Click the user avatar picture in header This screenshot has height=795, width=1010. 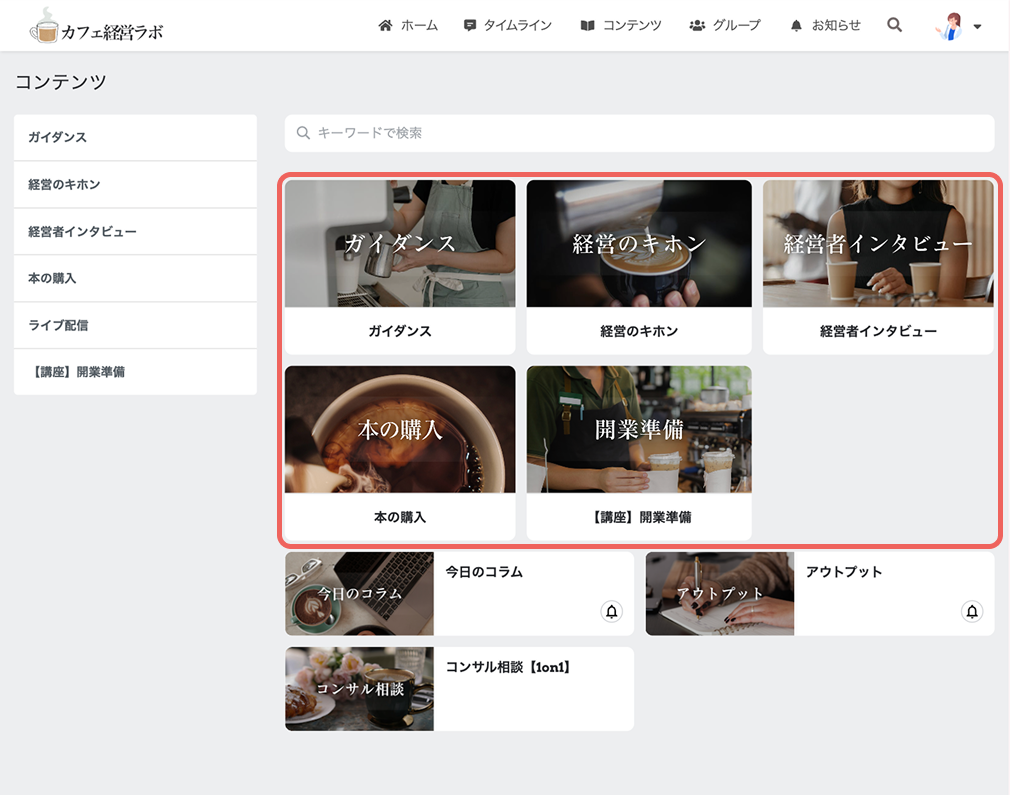[x=950, y=26]
